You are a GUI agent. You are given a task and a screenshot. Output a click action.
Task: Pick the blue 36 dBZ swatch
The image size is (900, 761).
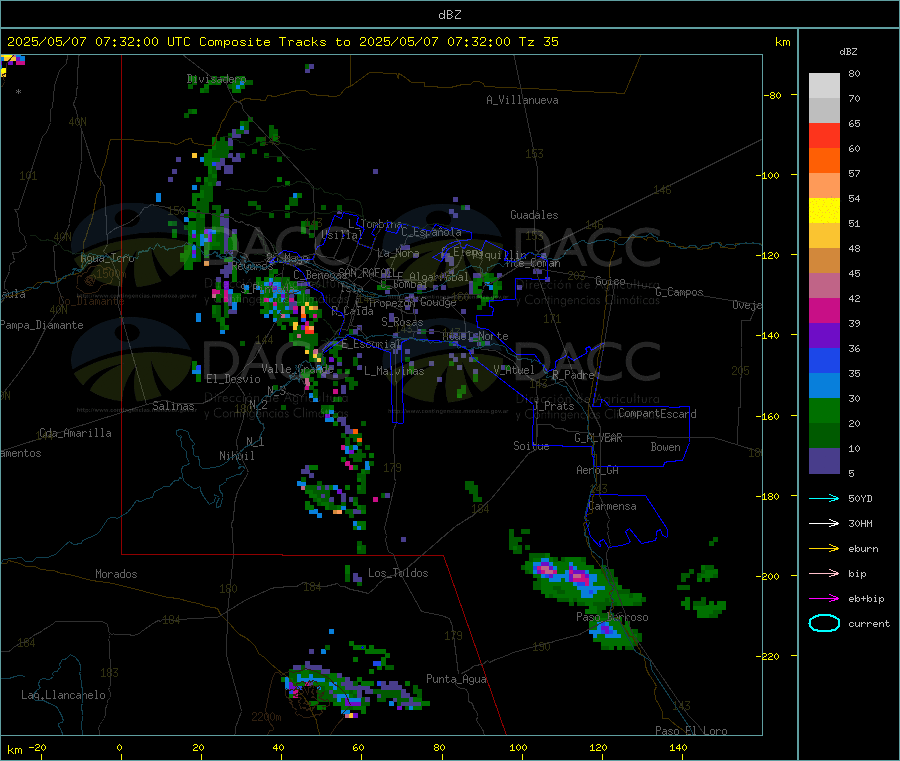(x=824, y=360)
